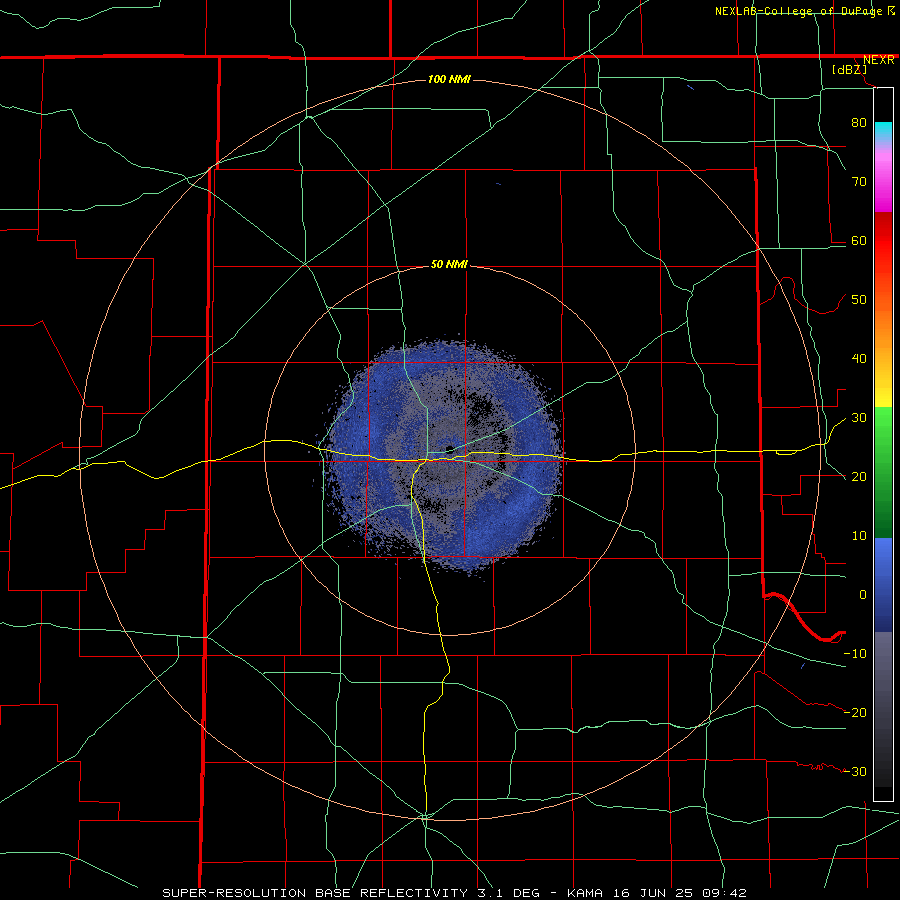Click the NEXLAB-College of DuPage watermark text
Viewport: 900px width, 900px height.
[799, 11]
